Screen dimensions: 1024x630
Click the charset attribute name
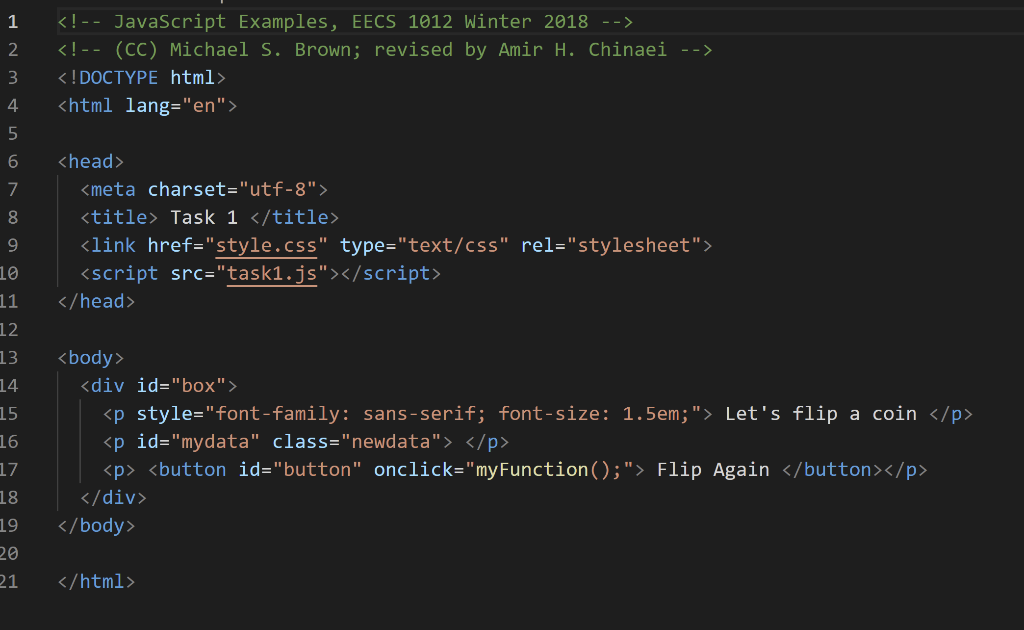(187, 189)
